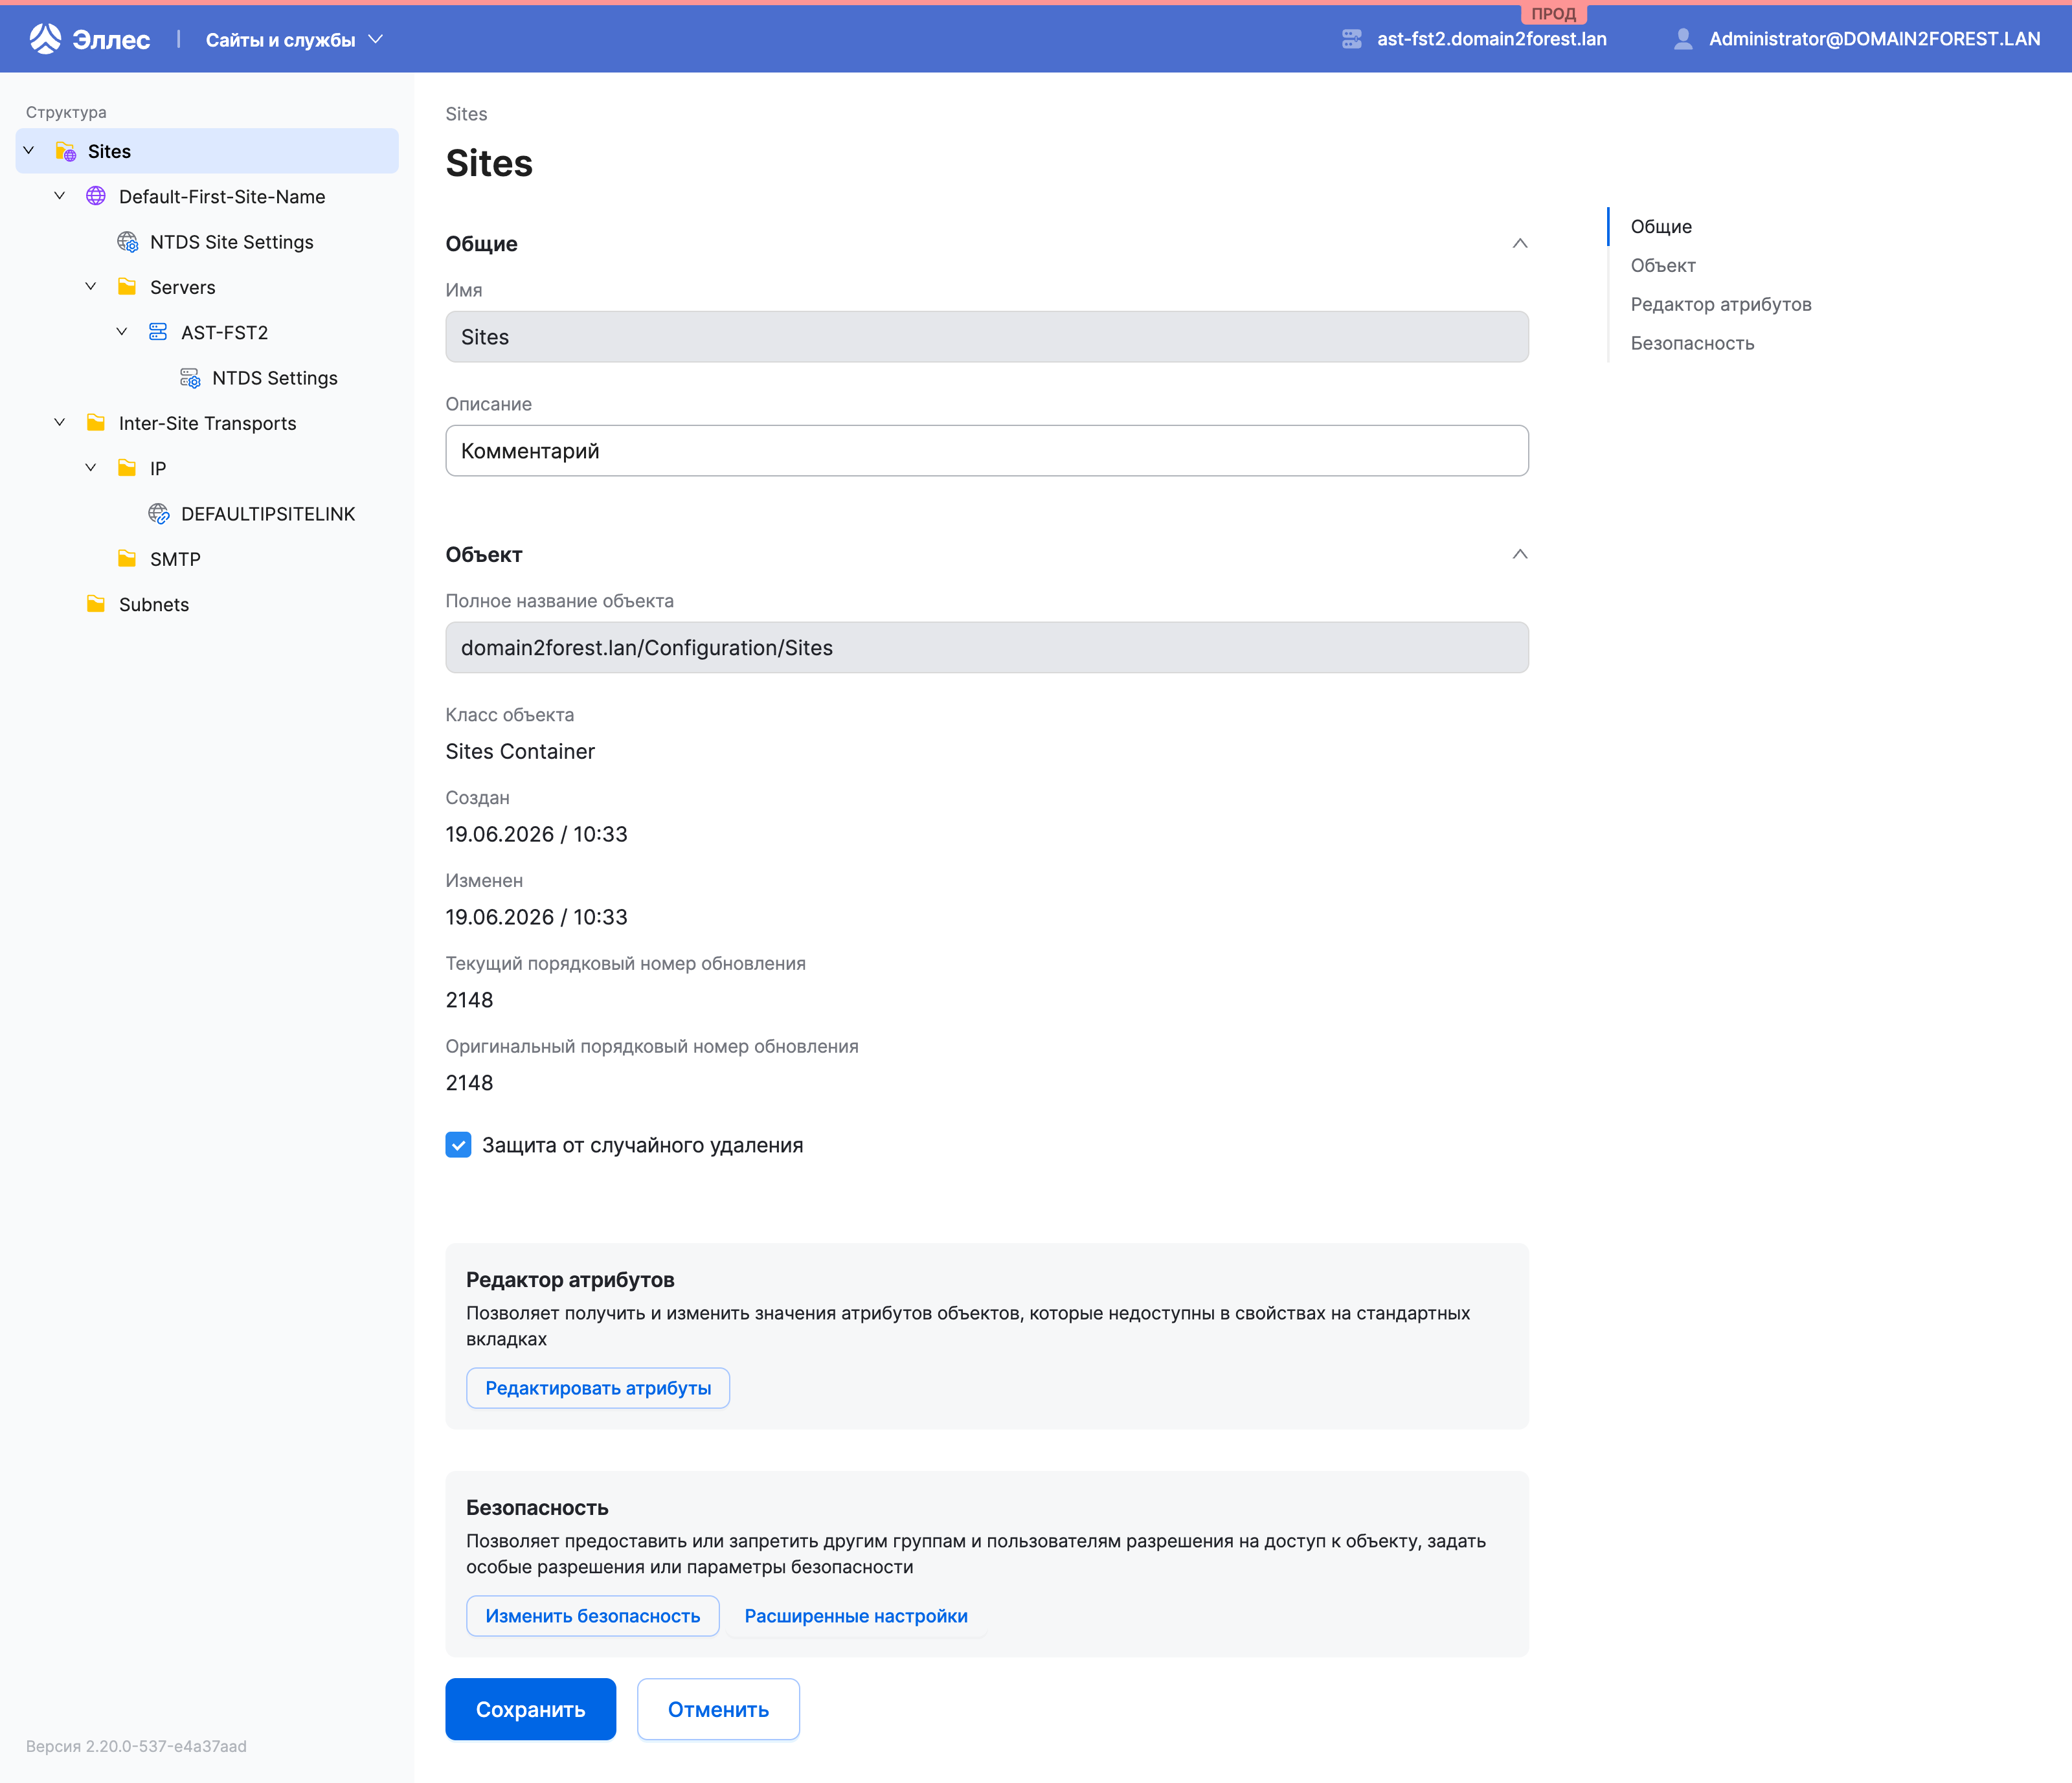The height and width of the screenshot is (1783, 2072).
Task: Collapse the AST-FST2 tree node
Action: tap(122, 332)
